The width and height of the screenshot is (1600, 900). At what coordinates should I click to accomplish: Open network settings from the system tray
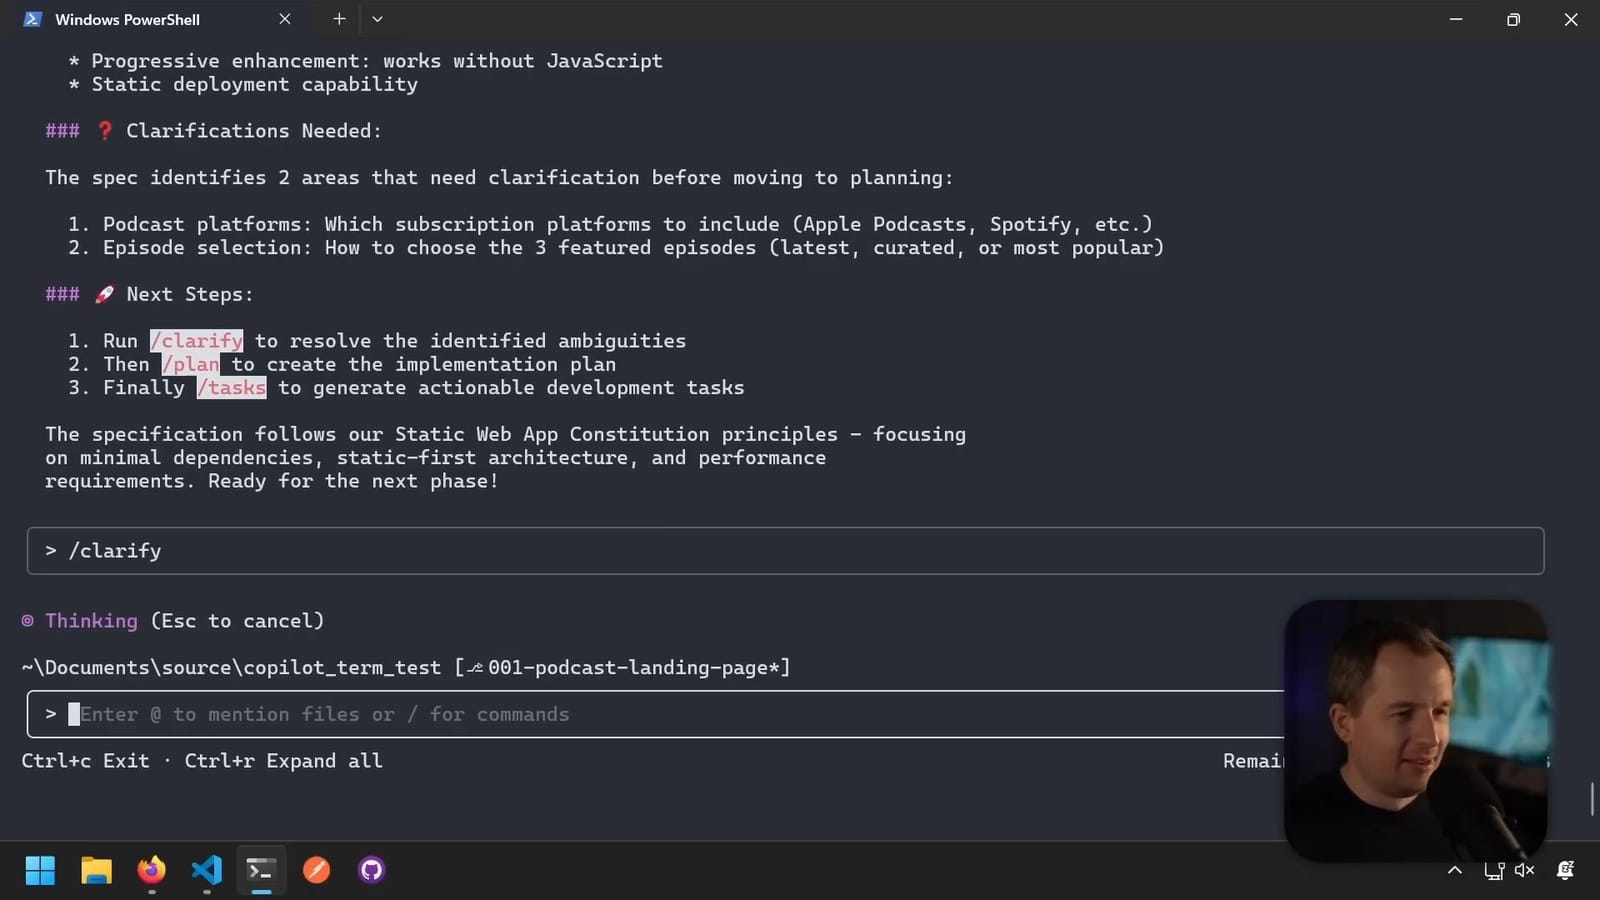(1494, 870)
